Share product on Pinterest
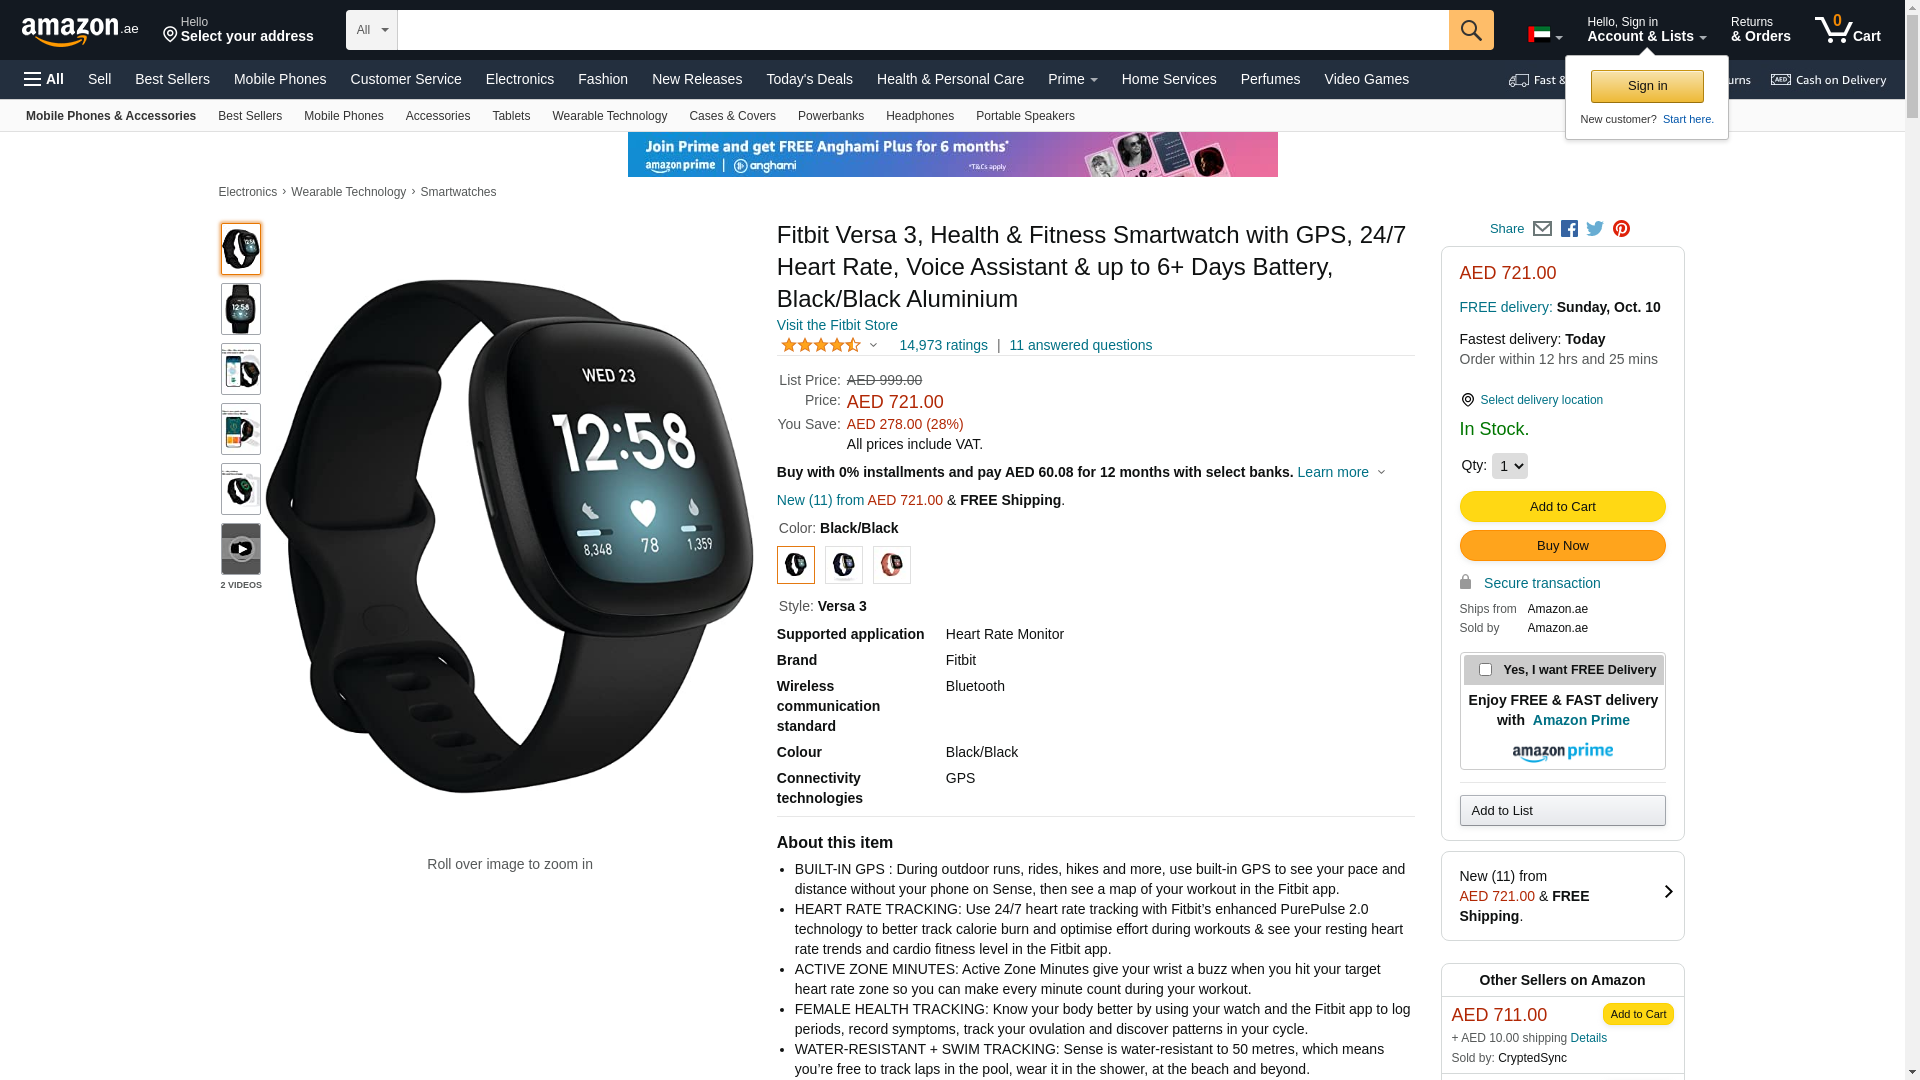This screenshot has width=1920, height=1080. point(1621,229)
